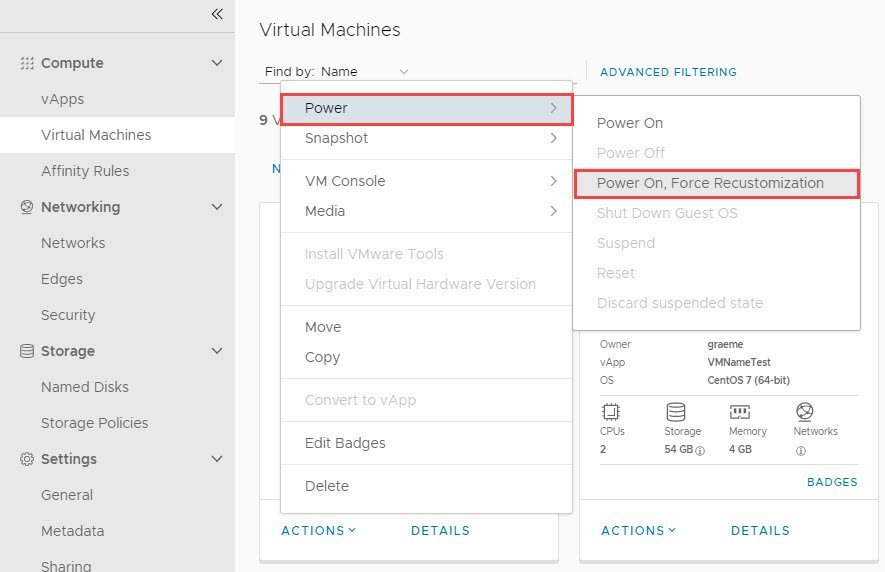This screenshot has width=885, height=572.
Task: Open ACTIONS on the right VM card
Action: point(638,531)
